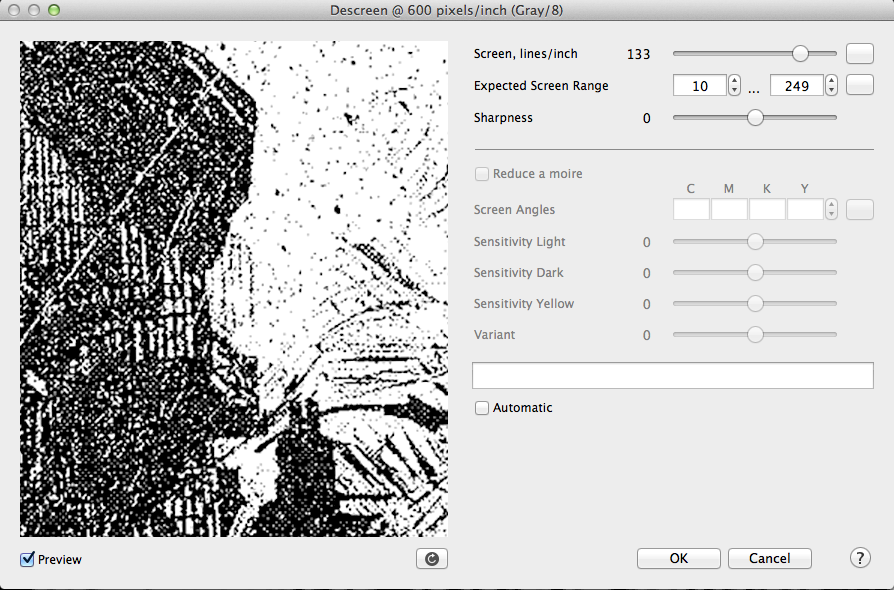894x590 pixels.
Task: Click the C screen angle field
Action: [x=691, y=209]
